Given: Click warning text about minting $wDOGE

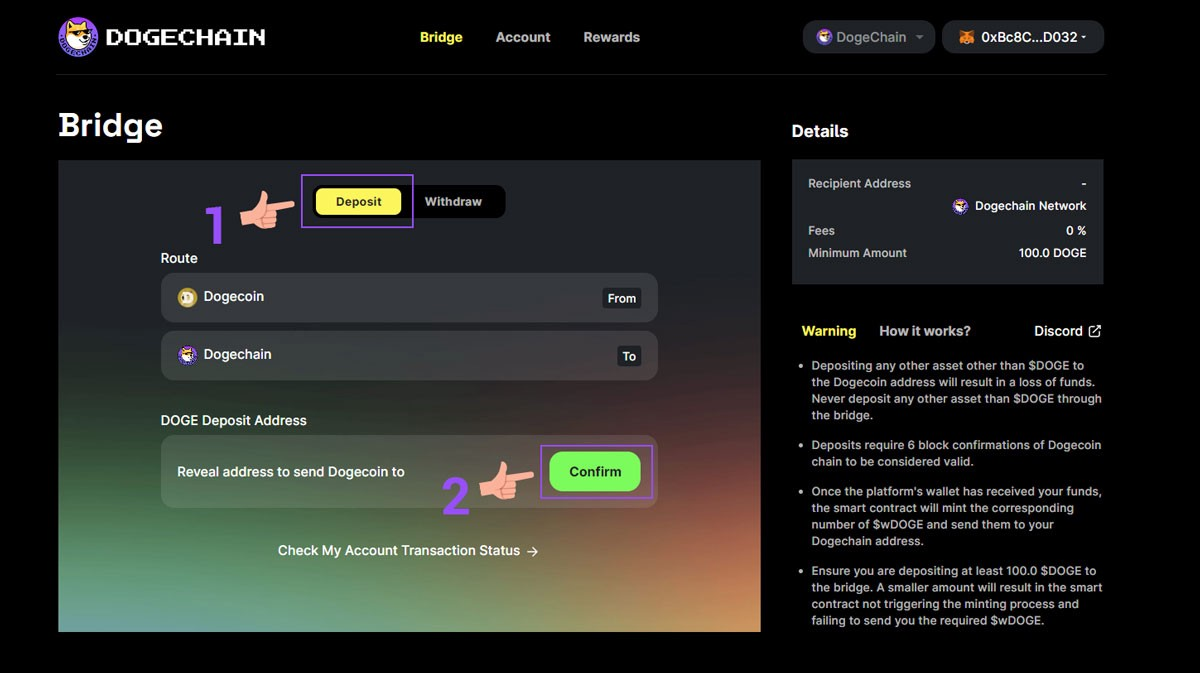Looking at the screenshot, I should [x=957, y=516].
